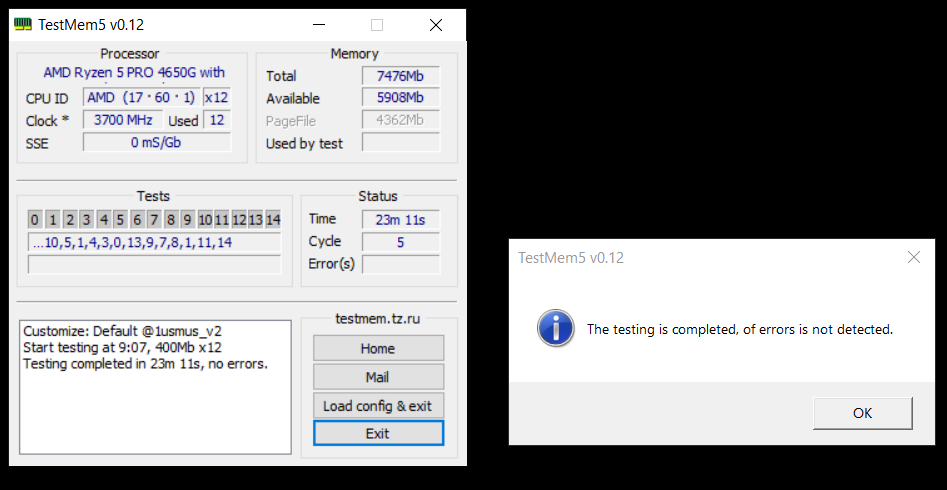Click the Mail button
The height and width of the screenshot is (490, 947).
(378, 376)
